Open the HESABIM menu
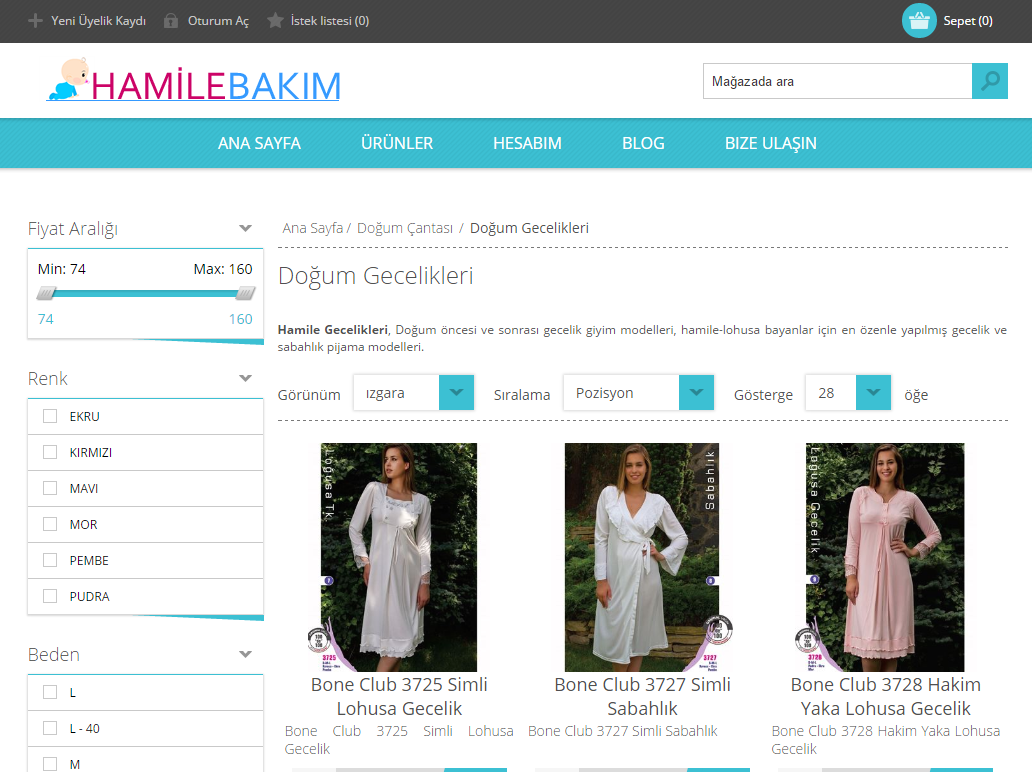The width and height of the screenshot is (1032, 772). pyautogui.click(x=527, y=143)
